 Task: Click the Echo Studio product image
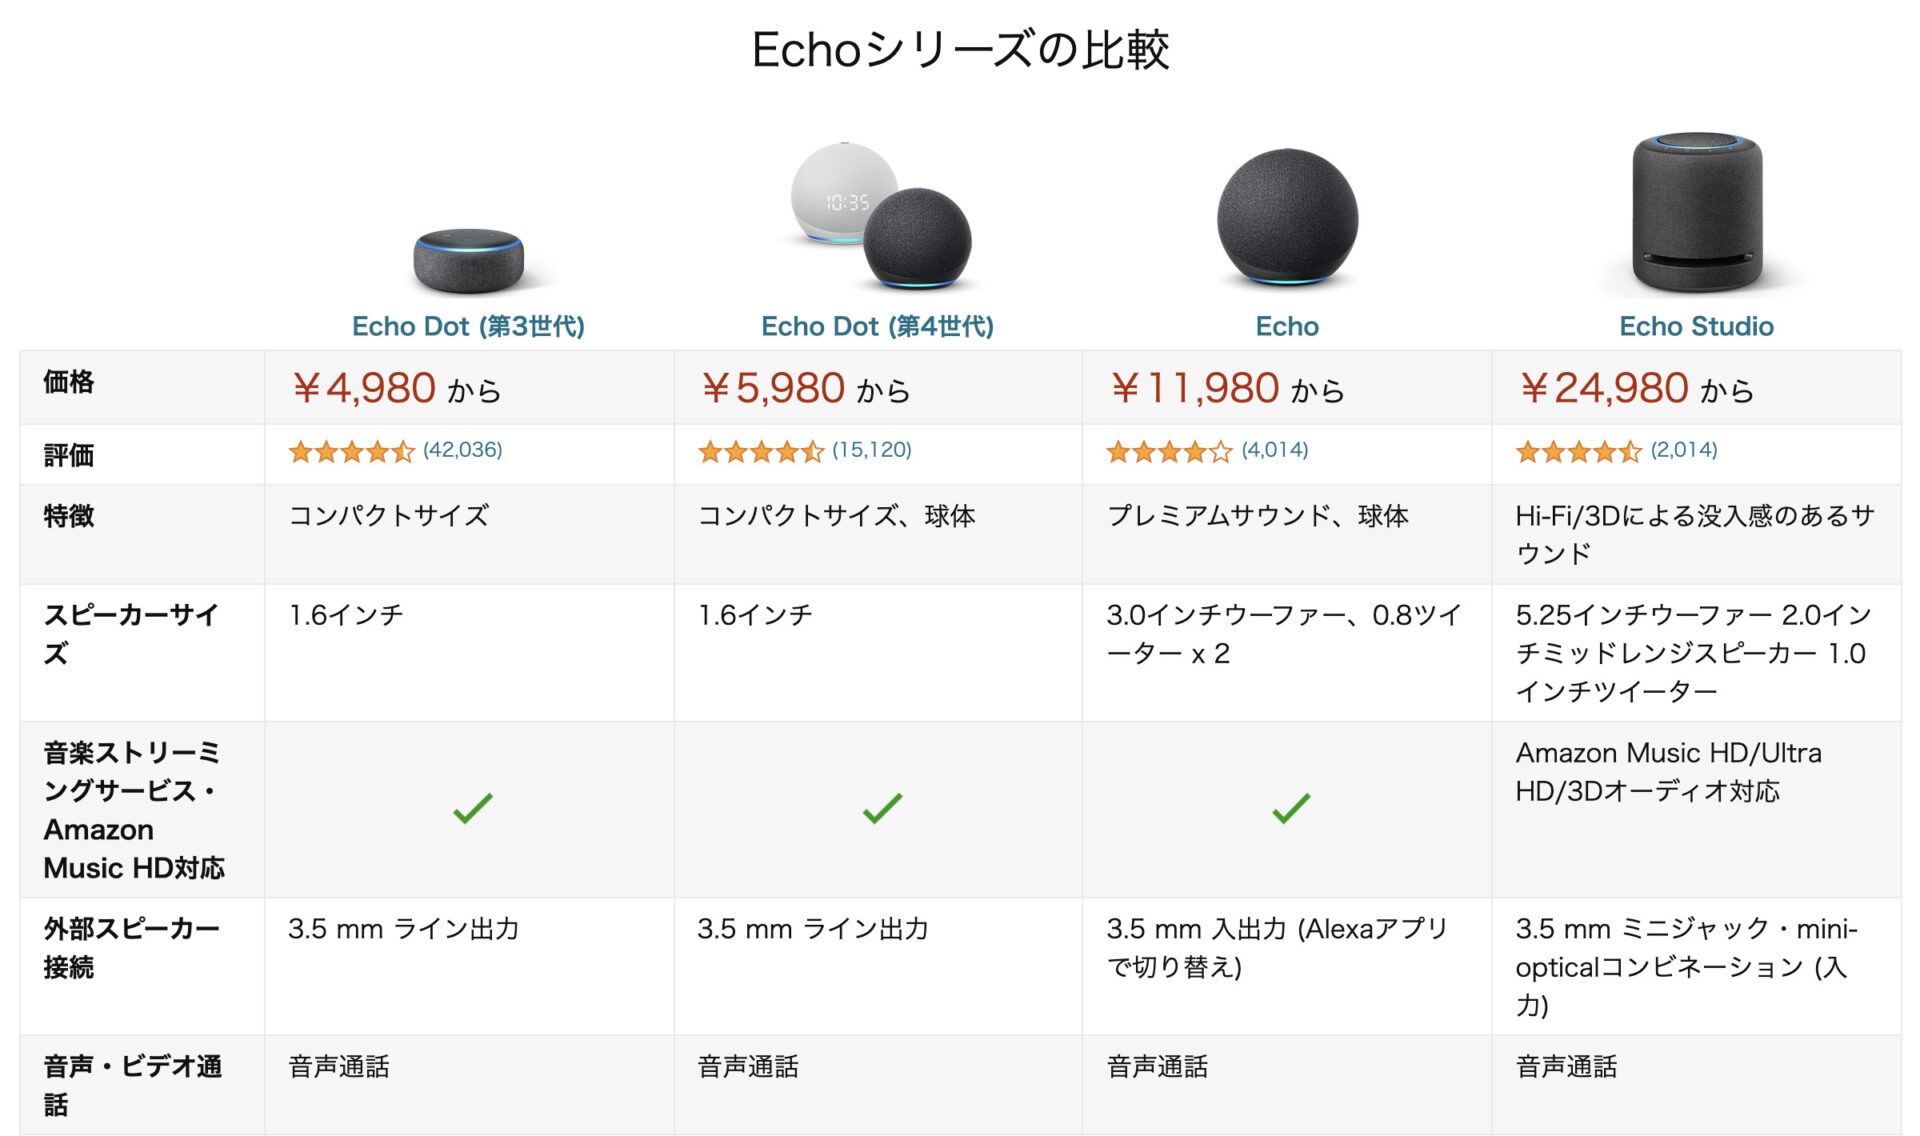tap(1697, 212)
